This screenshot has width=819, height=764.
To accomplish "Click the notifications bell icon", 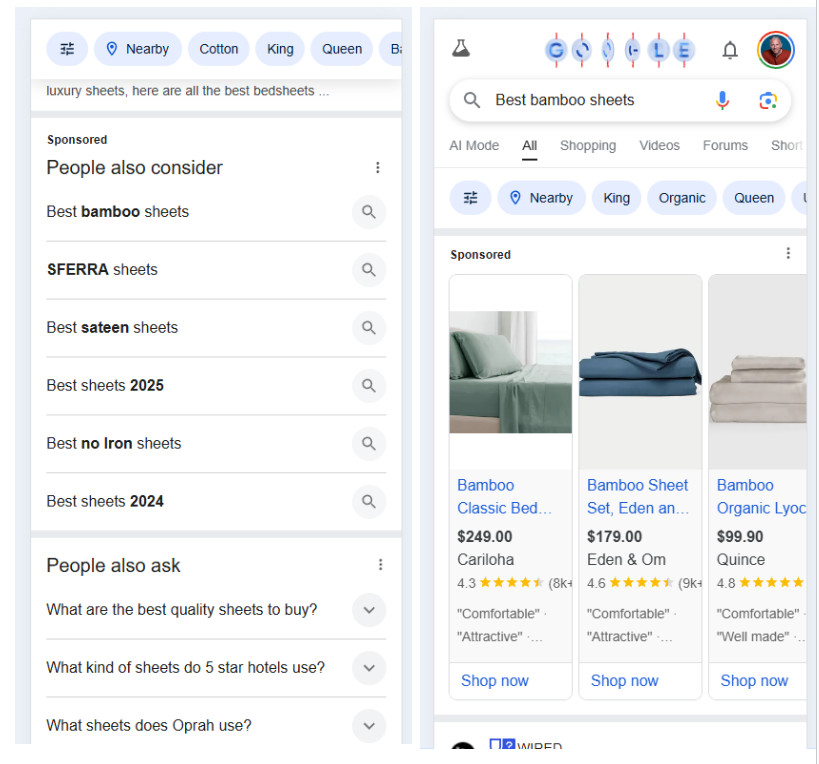I will pos(730,50).
